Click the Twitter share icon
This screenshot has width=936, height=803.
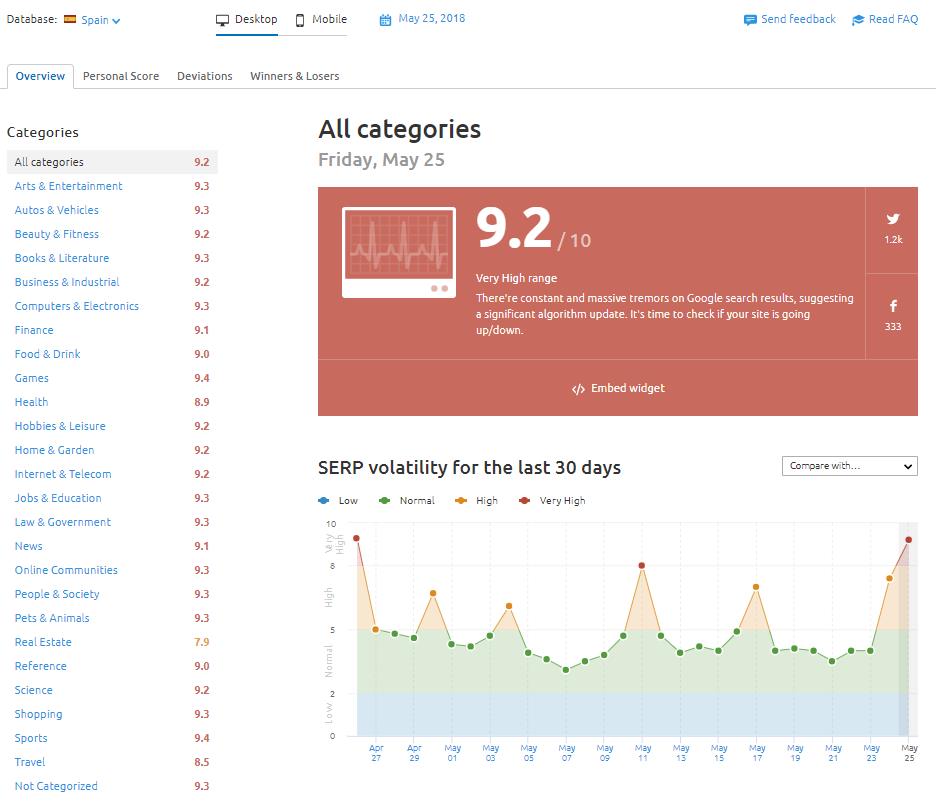click(x=892, y=219)
